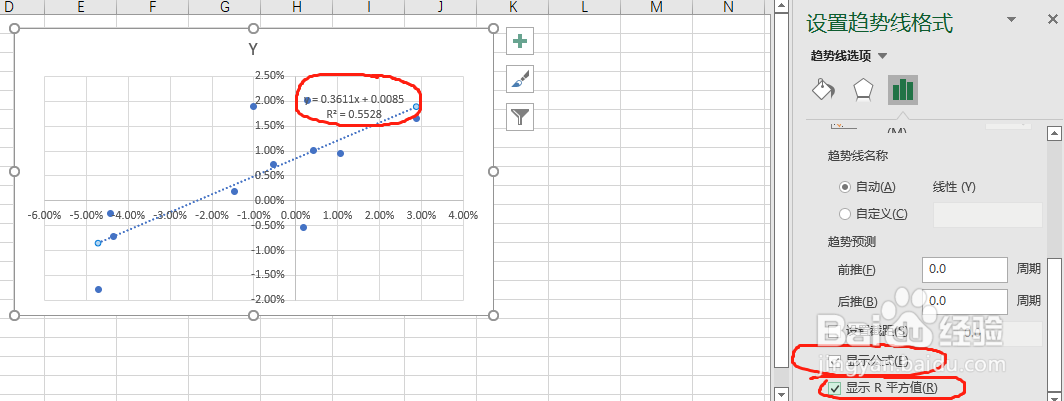The image size is (1064, 401).
Task: Select column header F
Action: click(x=153, y=7)
